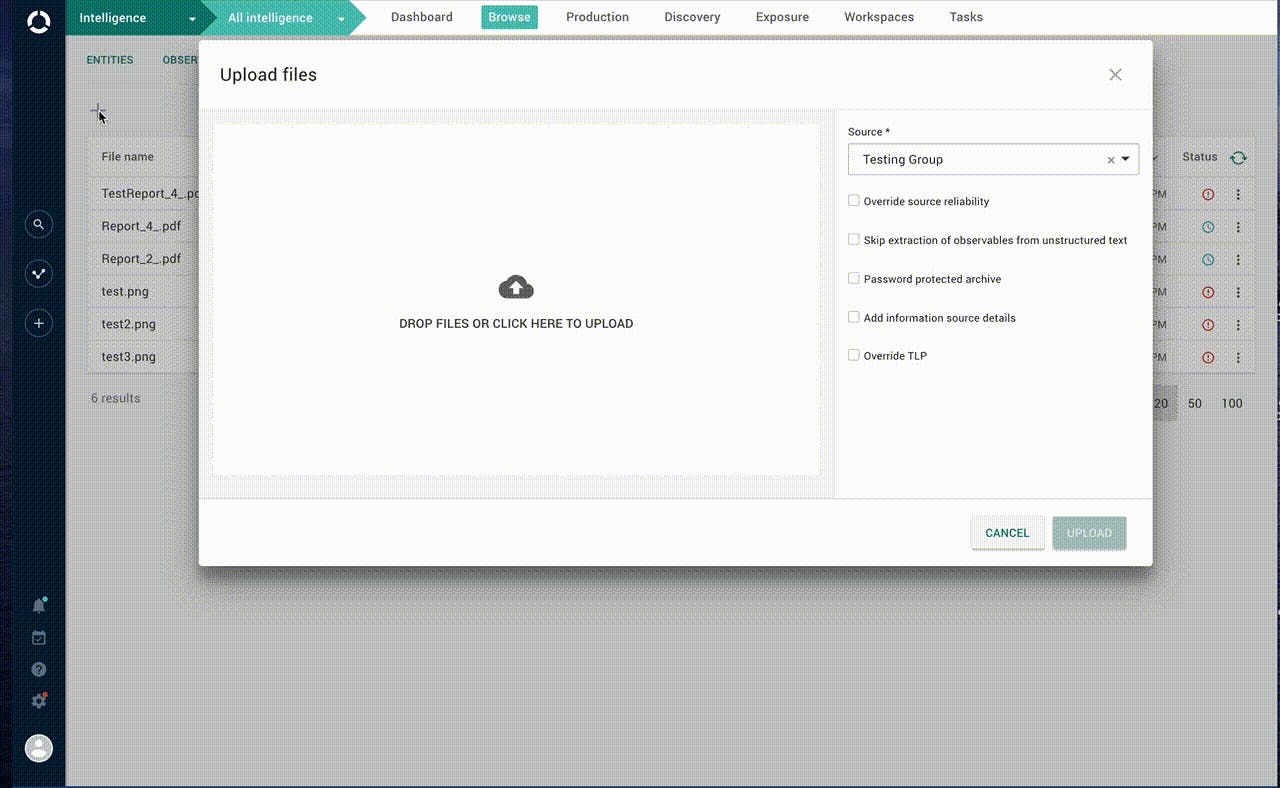Open the Workspaces tab
The image size is (1280, 788).
pyautogui.click(x=879, y=17)
